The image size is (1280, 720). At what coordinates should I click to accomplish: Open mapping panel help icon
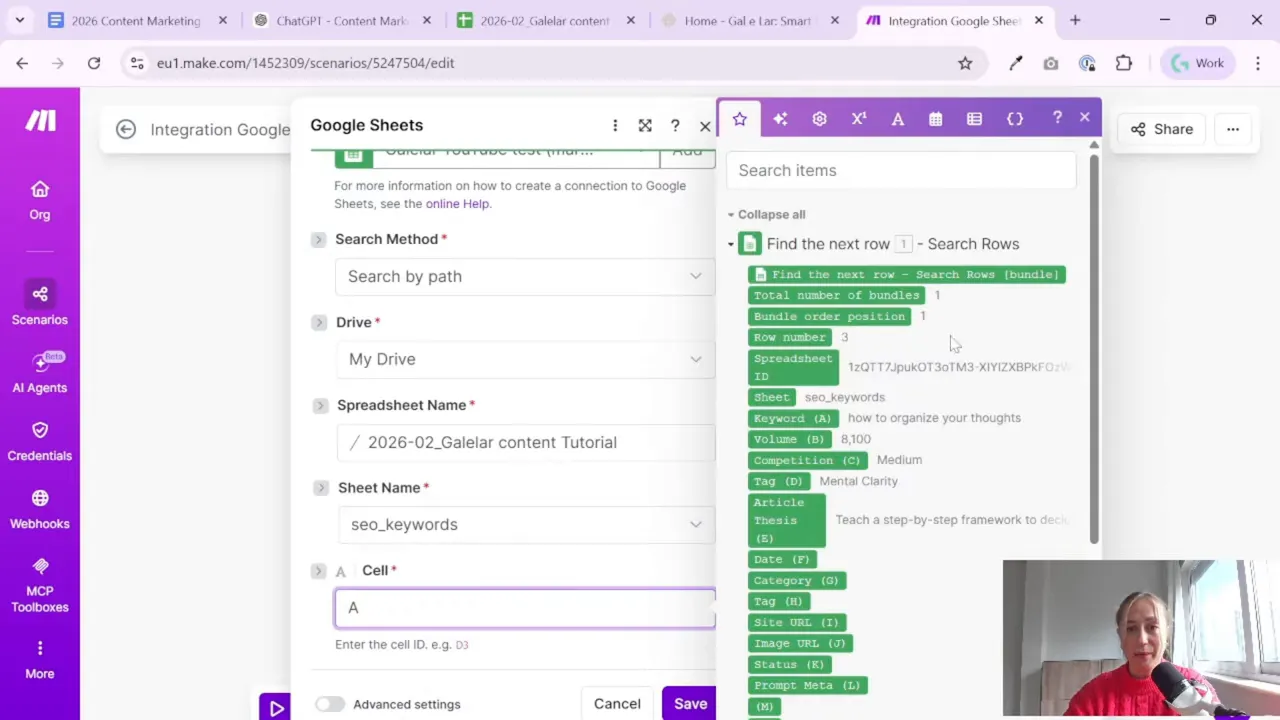coord(1057,118)
